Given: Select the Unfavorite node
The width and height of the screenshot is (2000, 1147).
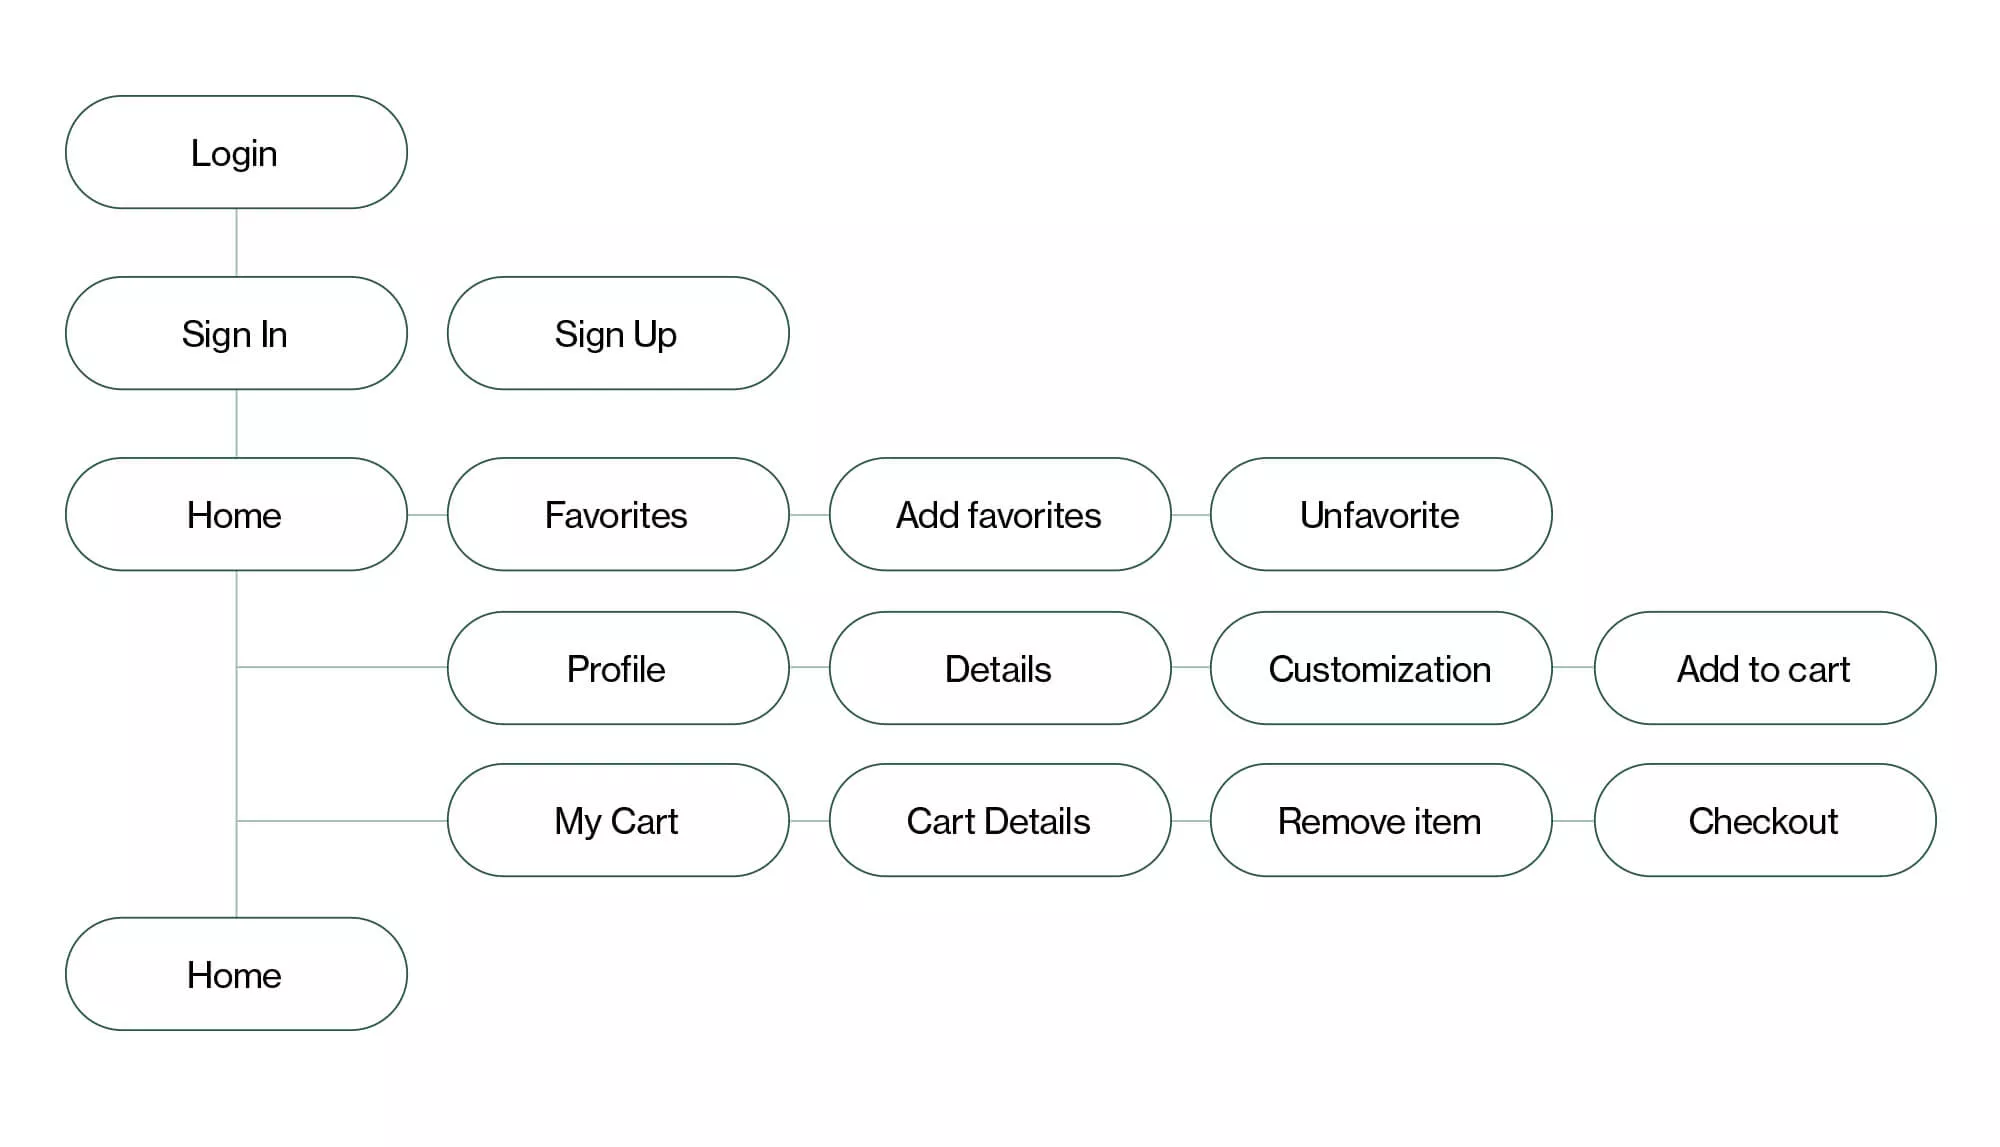Looking at the screenshot, I should tap(1381, 515).
